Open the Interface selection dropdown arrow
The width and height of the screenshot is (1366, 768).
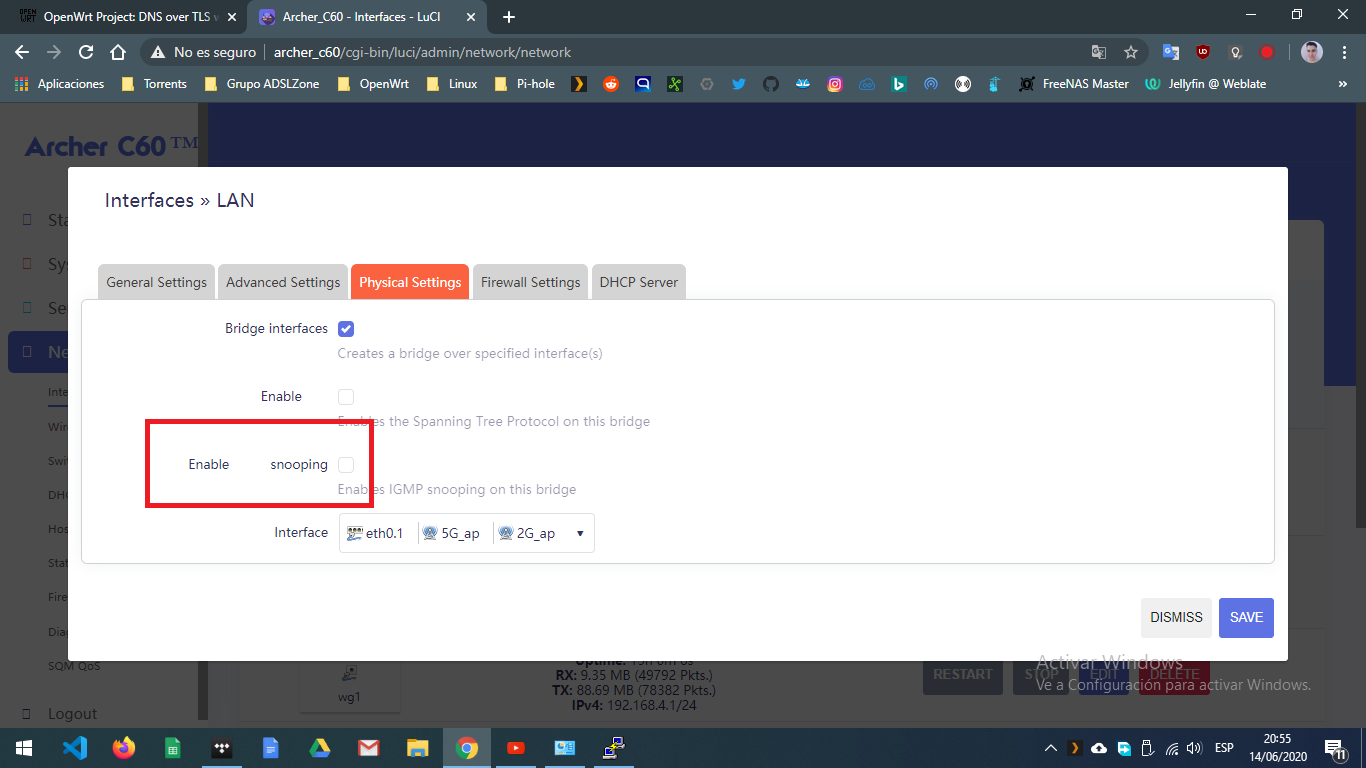tap(579, 533)
